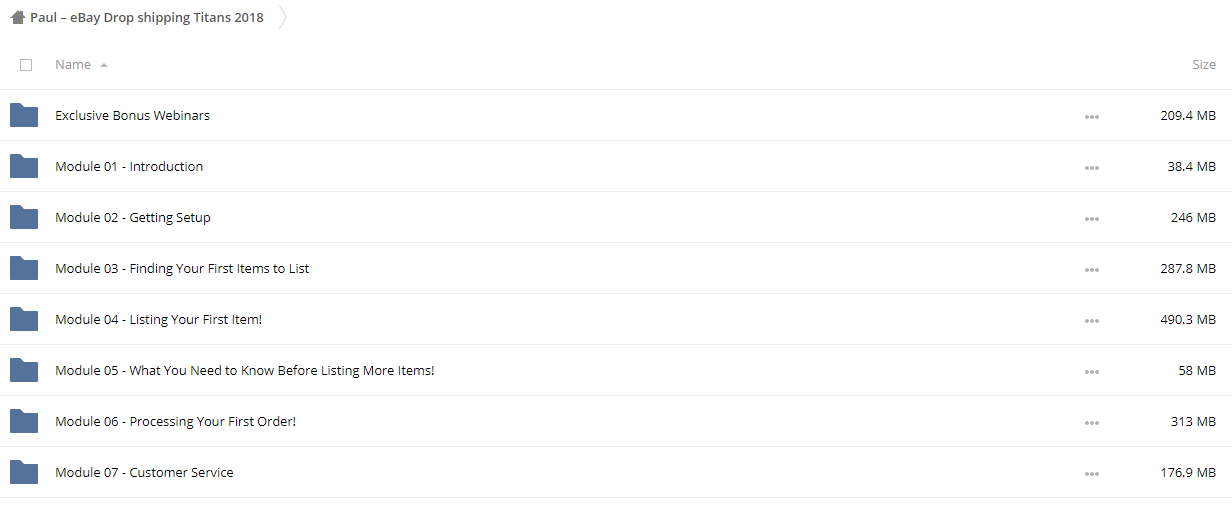Open more actions for Exclusive Bonus Webinars
Screen dimensions: 1232x505
pos(1091,116)
